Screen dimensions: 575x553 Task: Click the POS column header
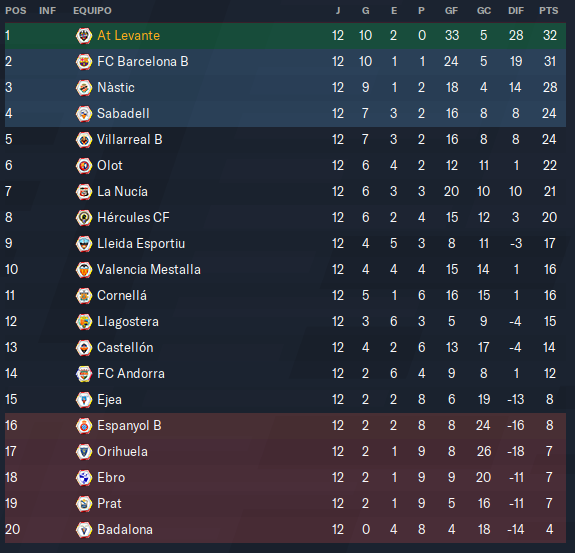(16, 11)
